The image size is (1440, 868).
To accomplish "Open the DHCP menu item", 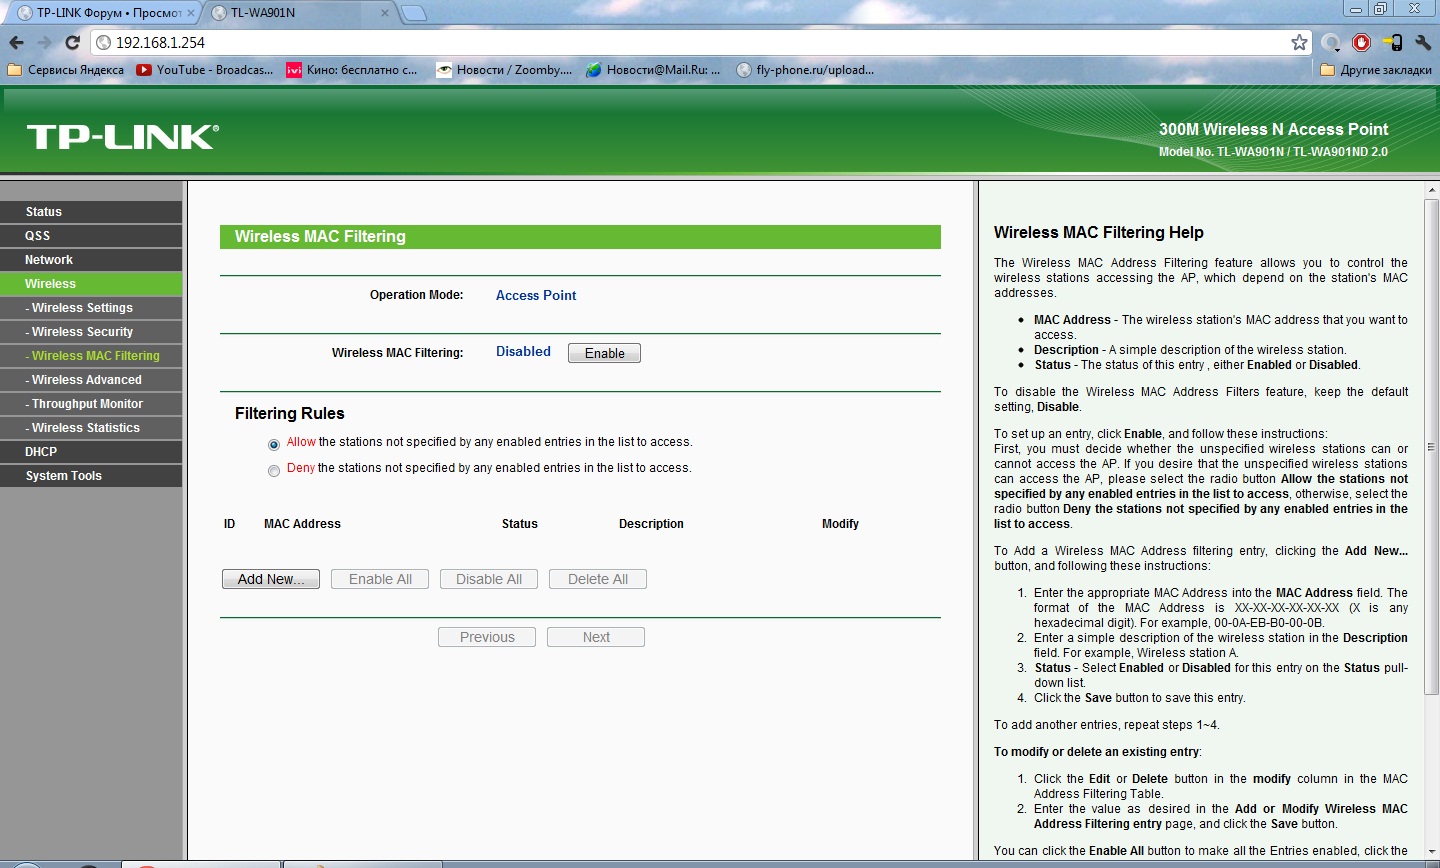I will (x=91, y=452).
